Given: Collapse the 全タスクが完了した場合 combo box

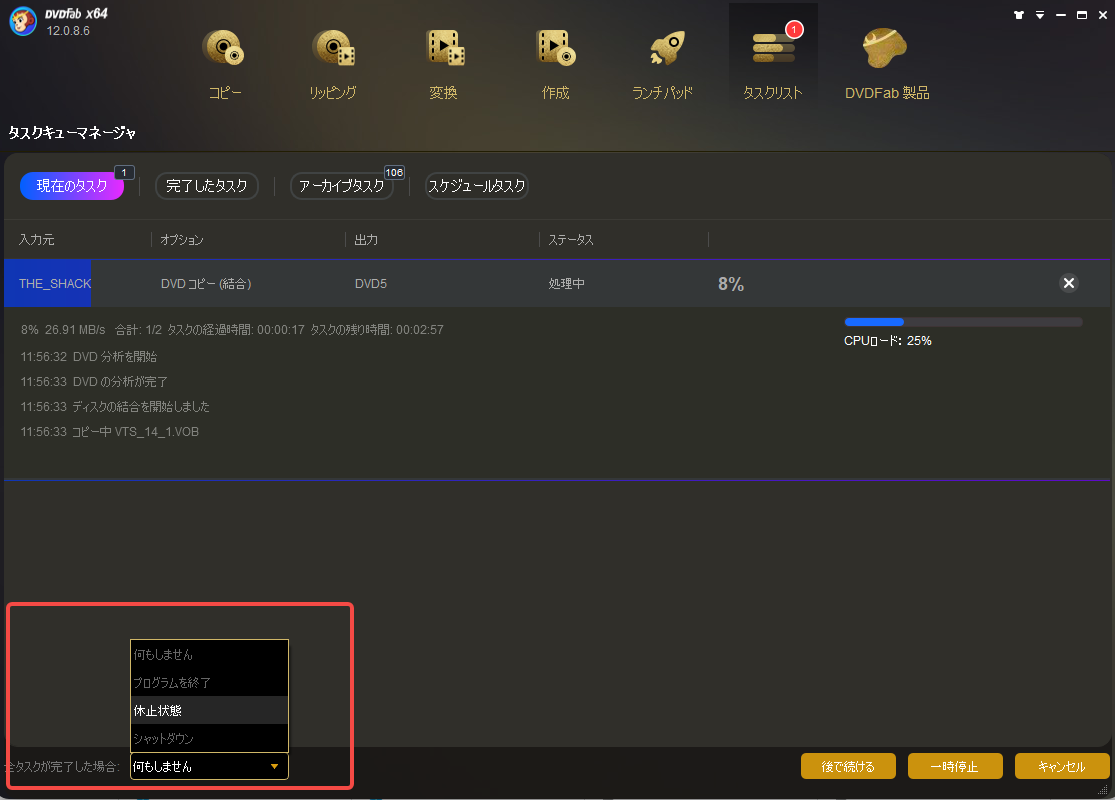Looking at the screenshot, I should click(209, 767).
